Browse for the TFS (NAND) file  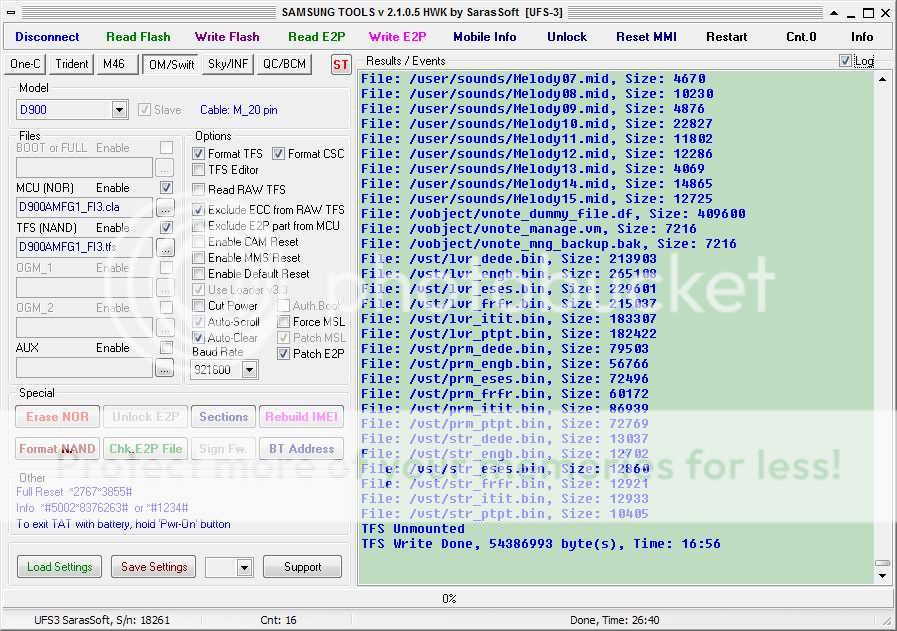point(165,248)
